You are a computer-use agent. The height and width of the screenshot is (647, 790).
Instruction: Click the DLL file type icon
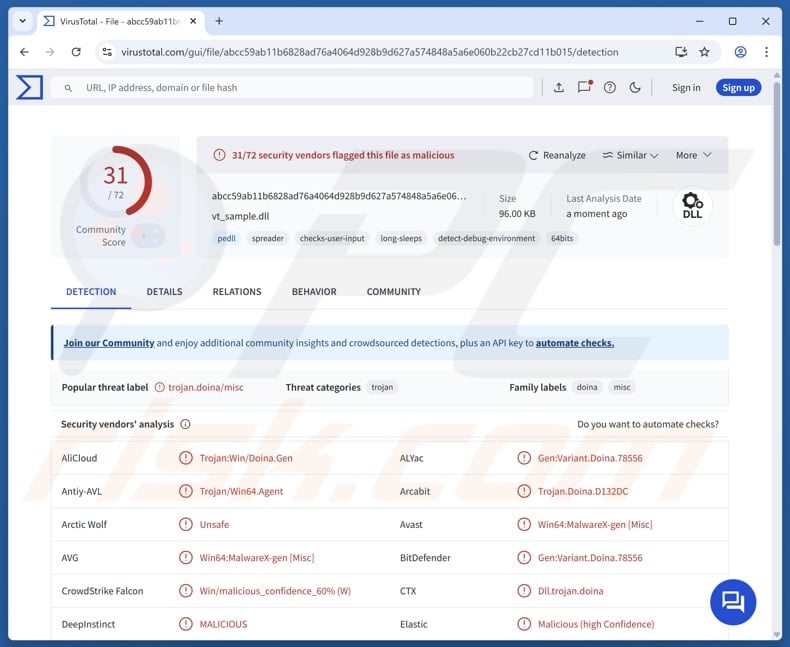(692, 206)
